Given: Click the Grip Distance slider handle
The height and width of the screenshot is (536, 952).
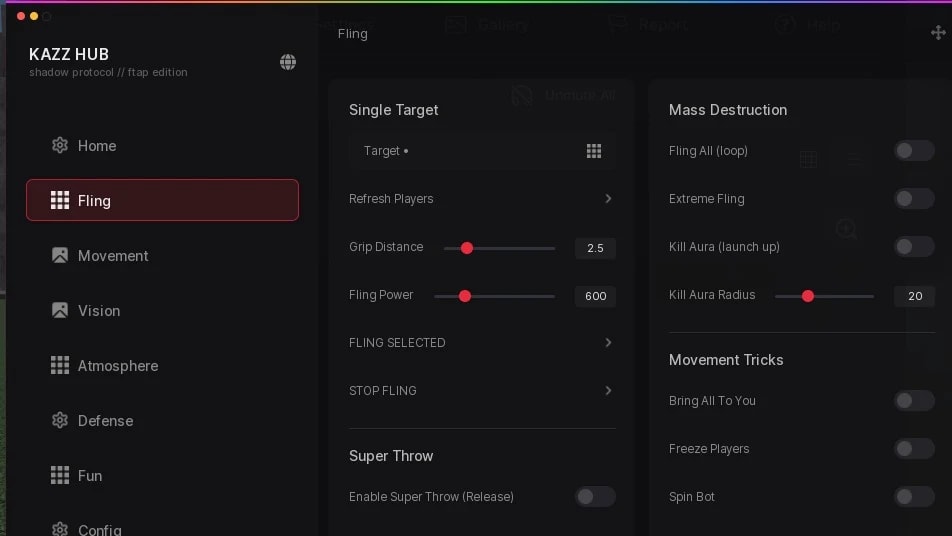Looking at the screenshot, I should pyautogui.click(x=466, y=248).
